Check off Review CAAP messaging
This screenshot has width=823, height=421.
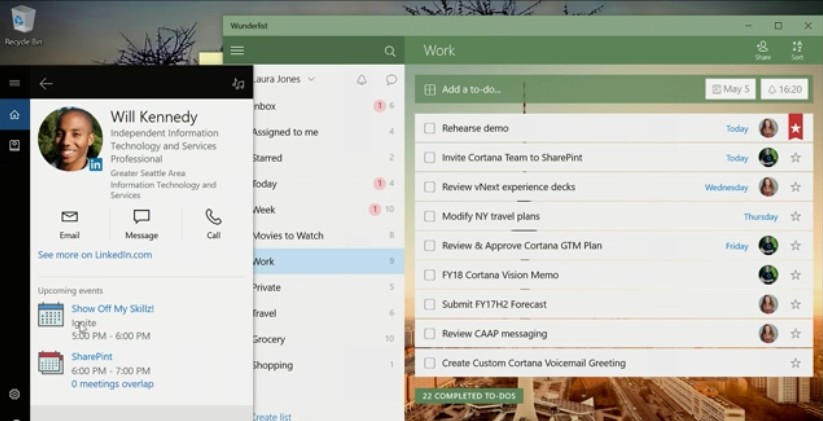pos(429,334)
